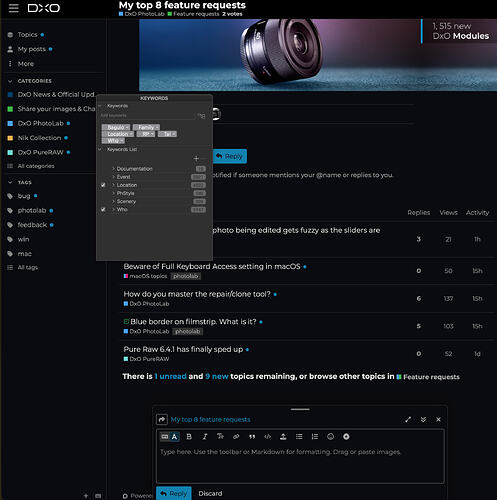Open the emoji picker in composer
Image resolution: width=497 pixels, height=500 pixels.
pyautogui.click(x=330, y=437)
